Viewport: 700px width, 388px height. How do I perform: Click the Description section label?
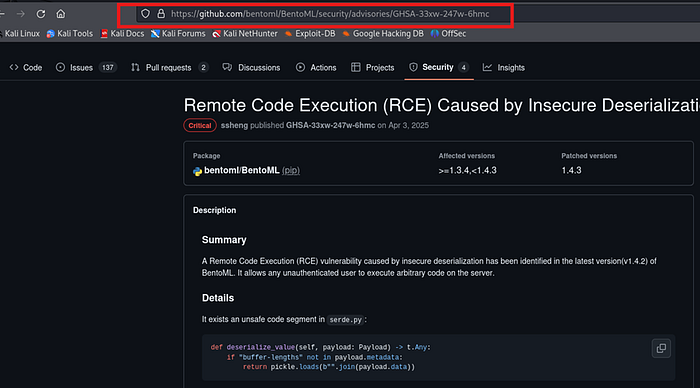coord(214,210)
